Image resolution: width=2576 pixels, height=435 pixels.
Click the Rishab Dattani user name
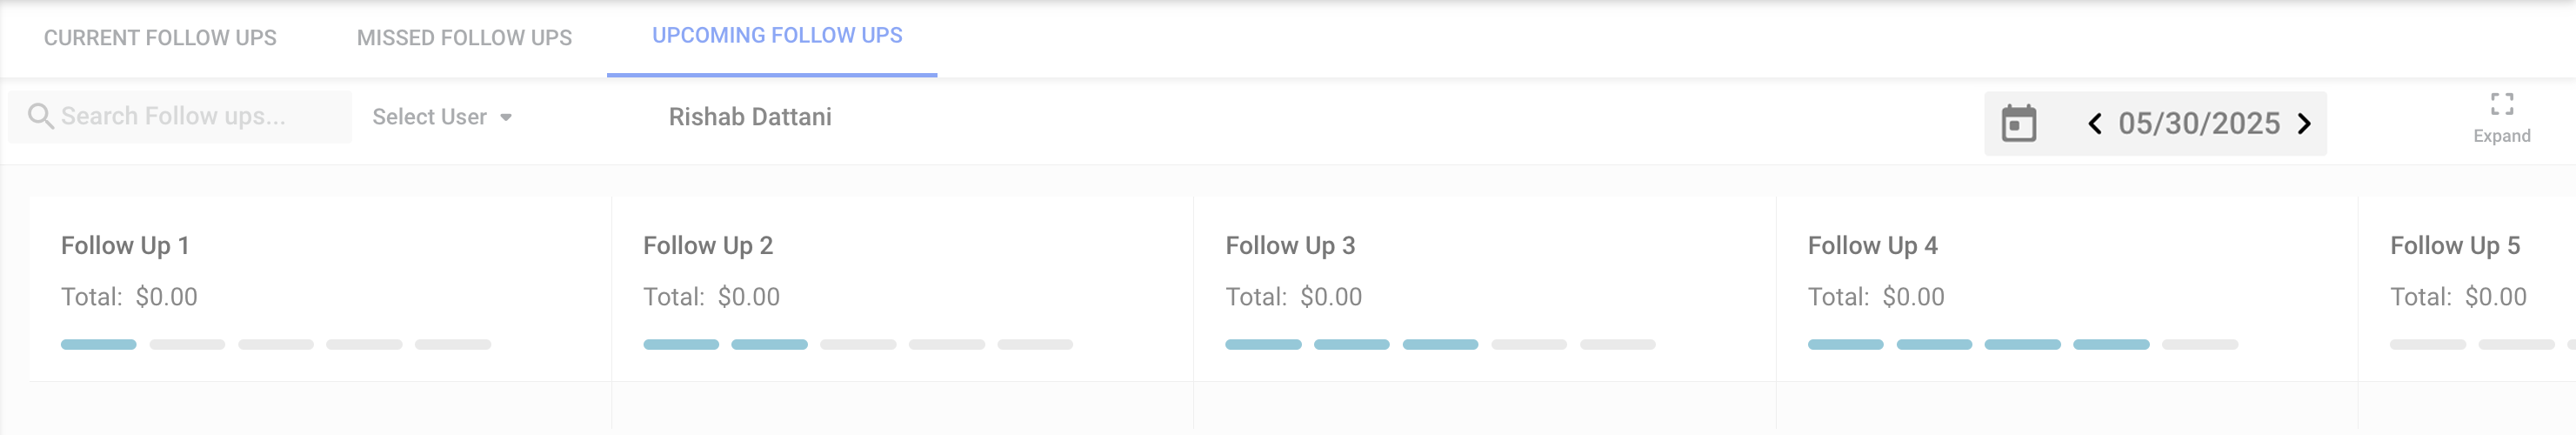coord(750,117)
